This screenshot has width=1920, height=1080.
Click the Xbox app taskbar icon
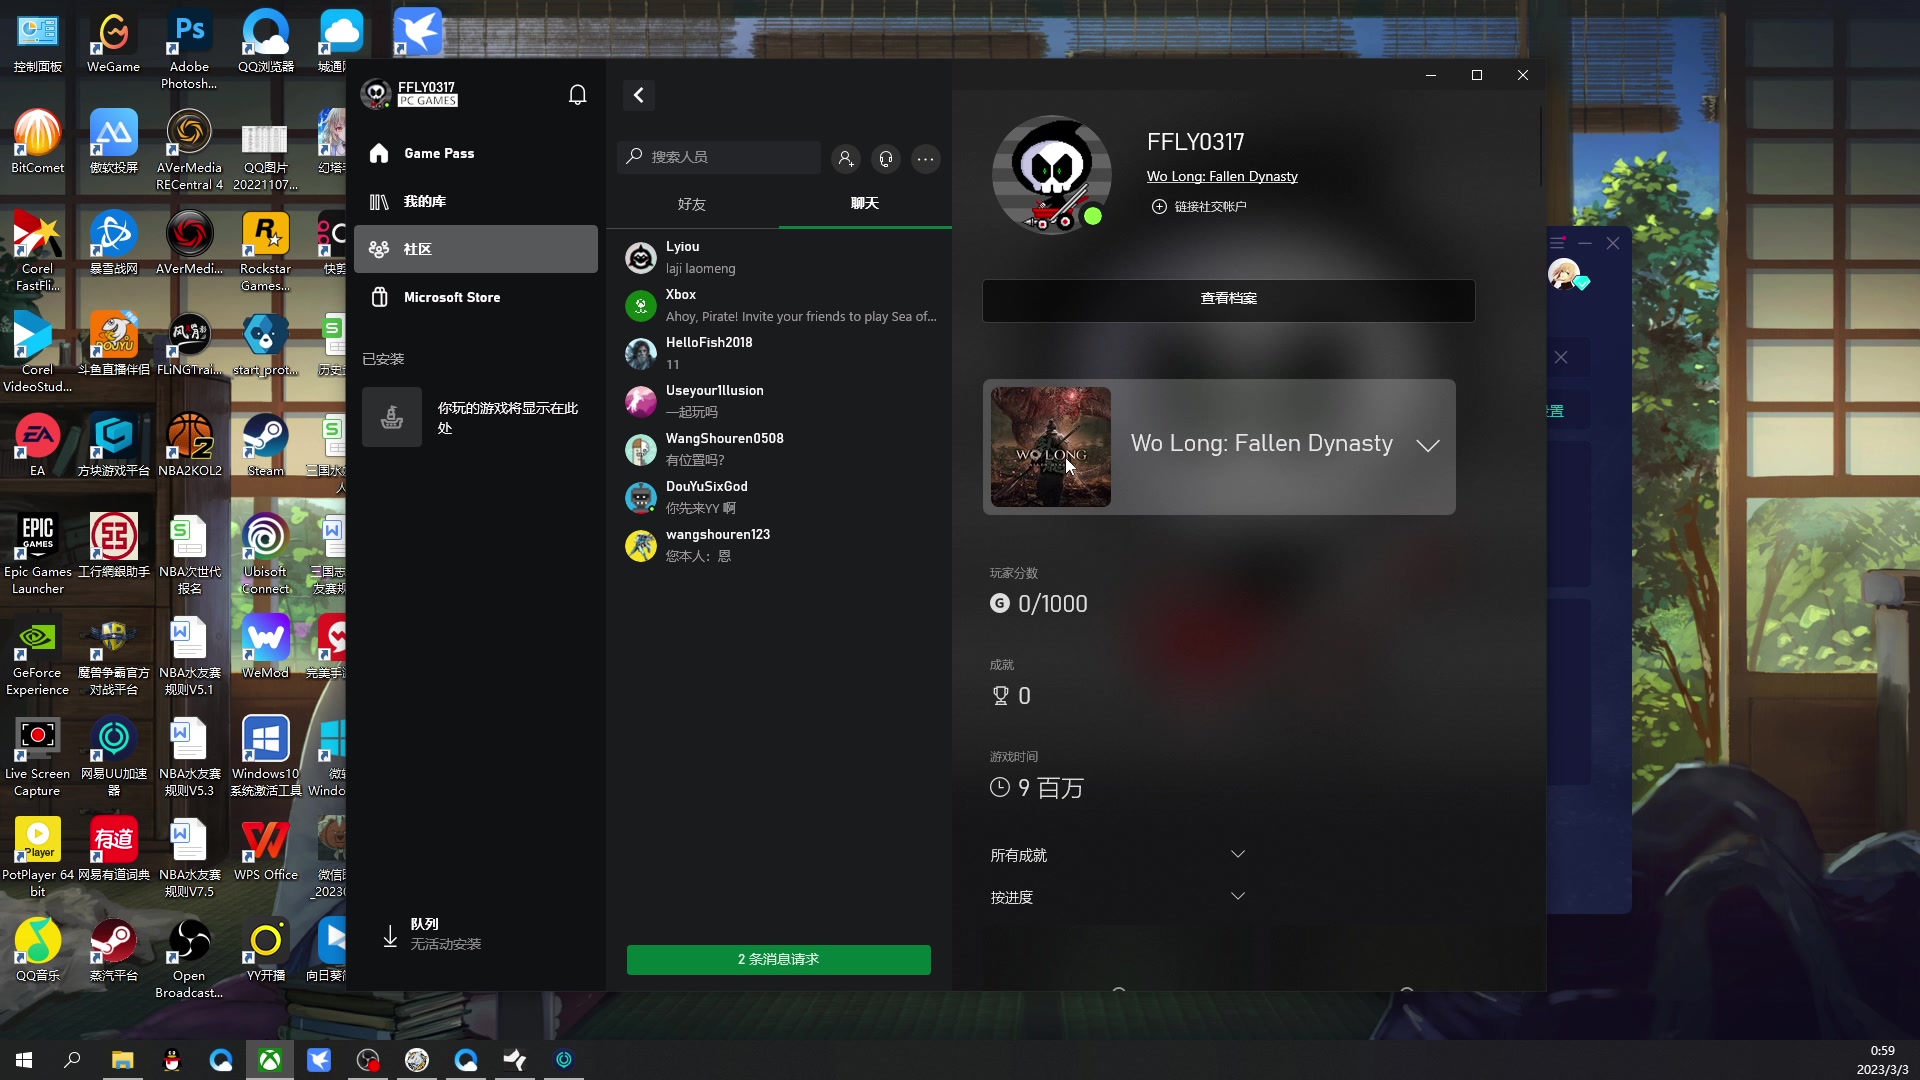pos(270,1060)
